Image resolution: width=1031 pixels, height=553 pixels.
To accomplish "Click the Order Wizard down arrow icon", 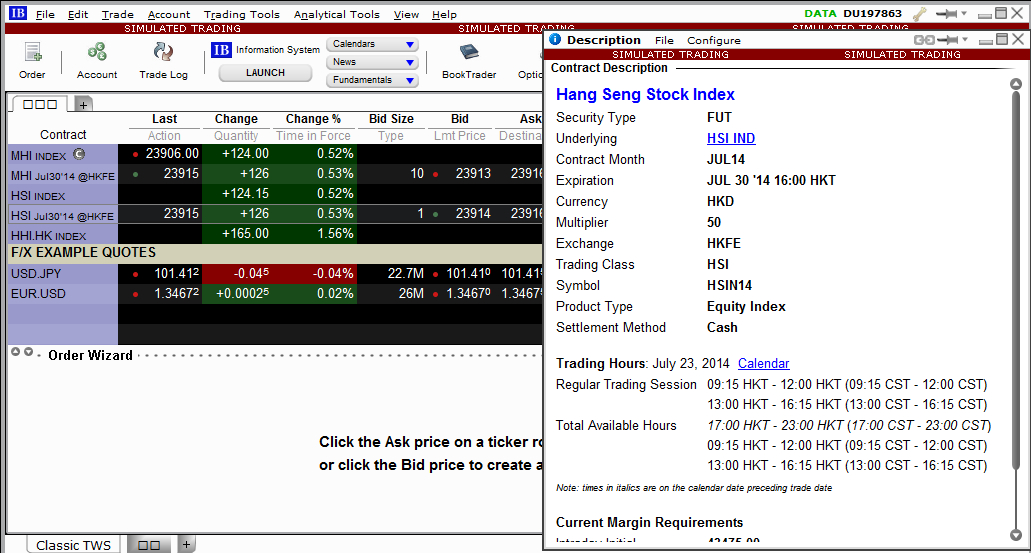I will pyautogui.click(x=28, y=352).
